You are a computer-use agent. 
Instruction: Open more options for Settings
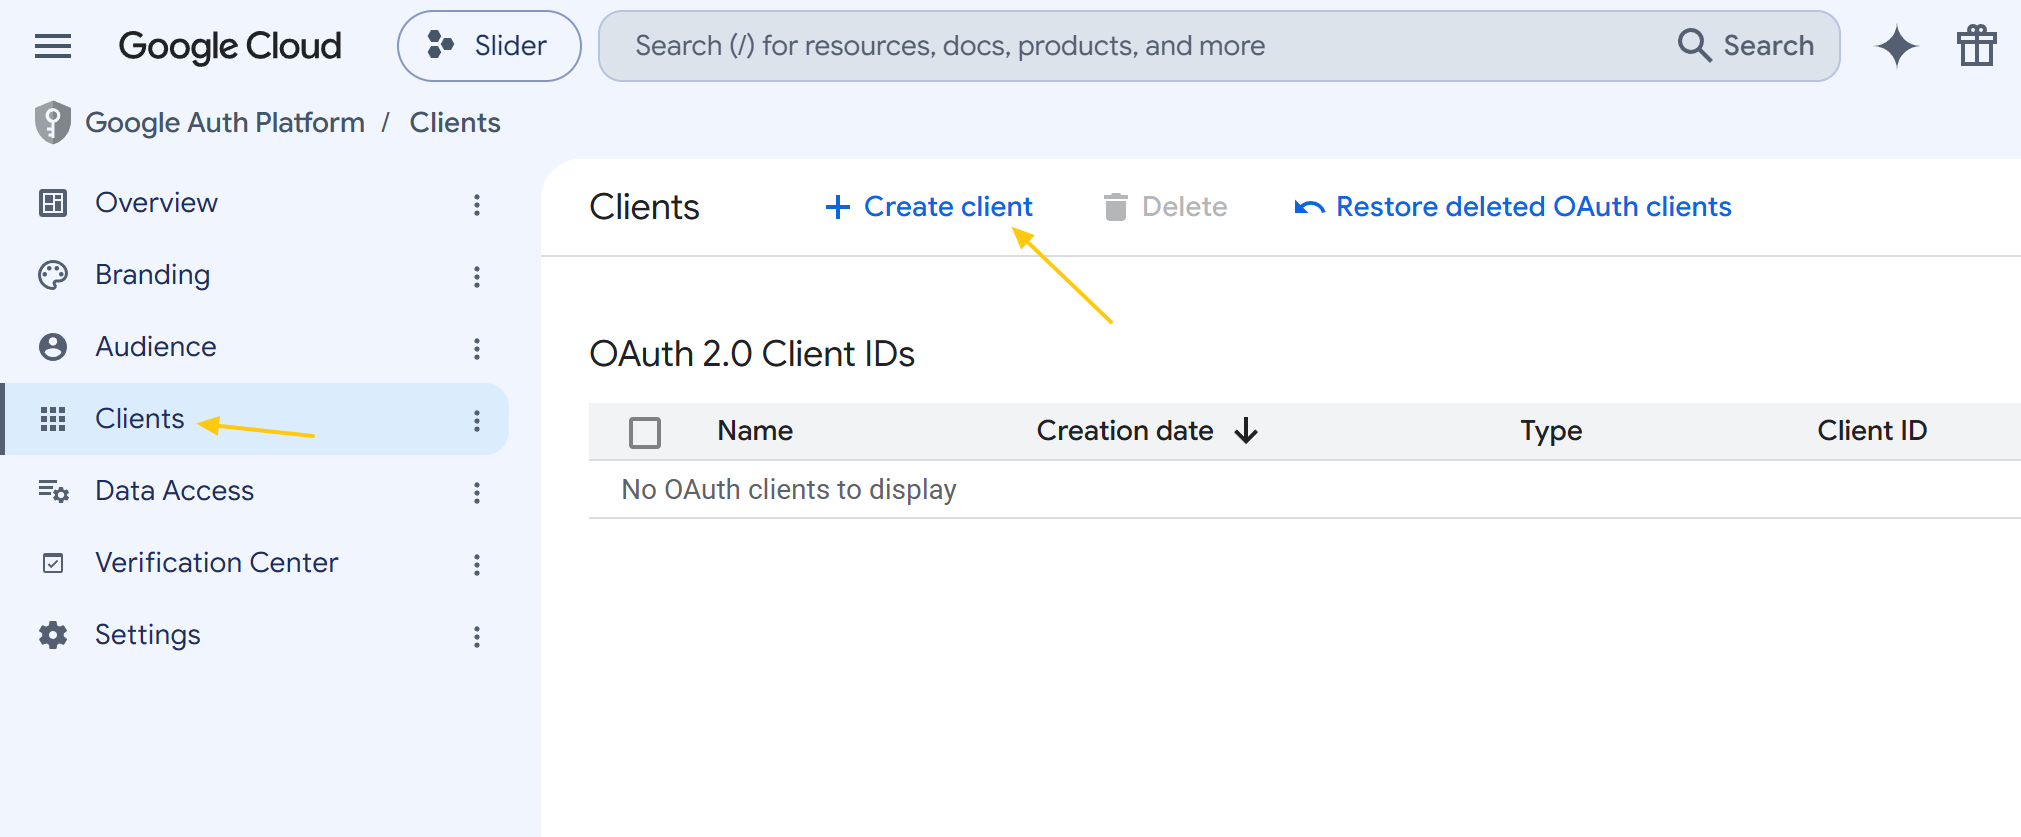pyautogui.click(x=477, y=637)
